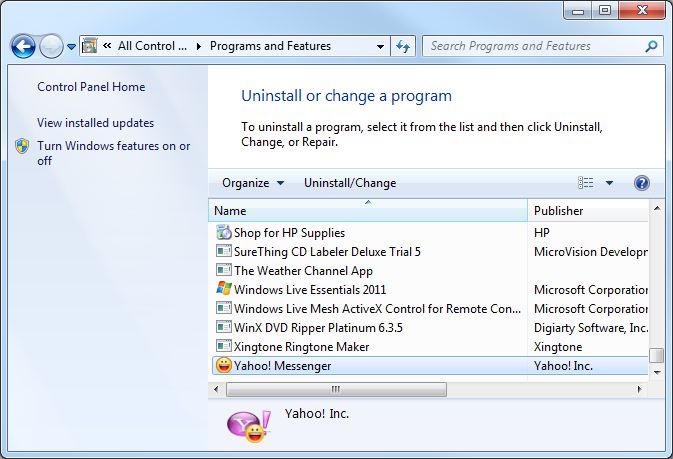Click vertical scrollbar up arrow

point(657,208)
